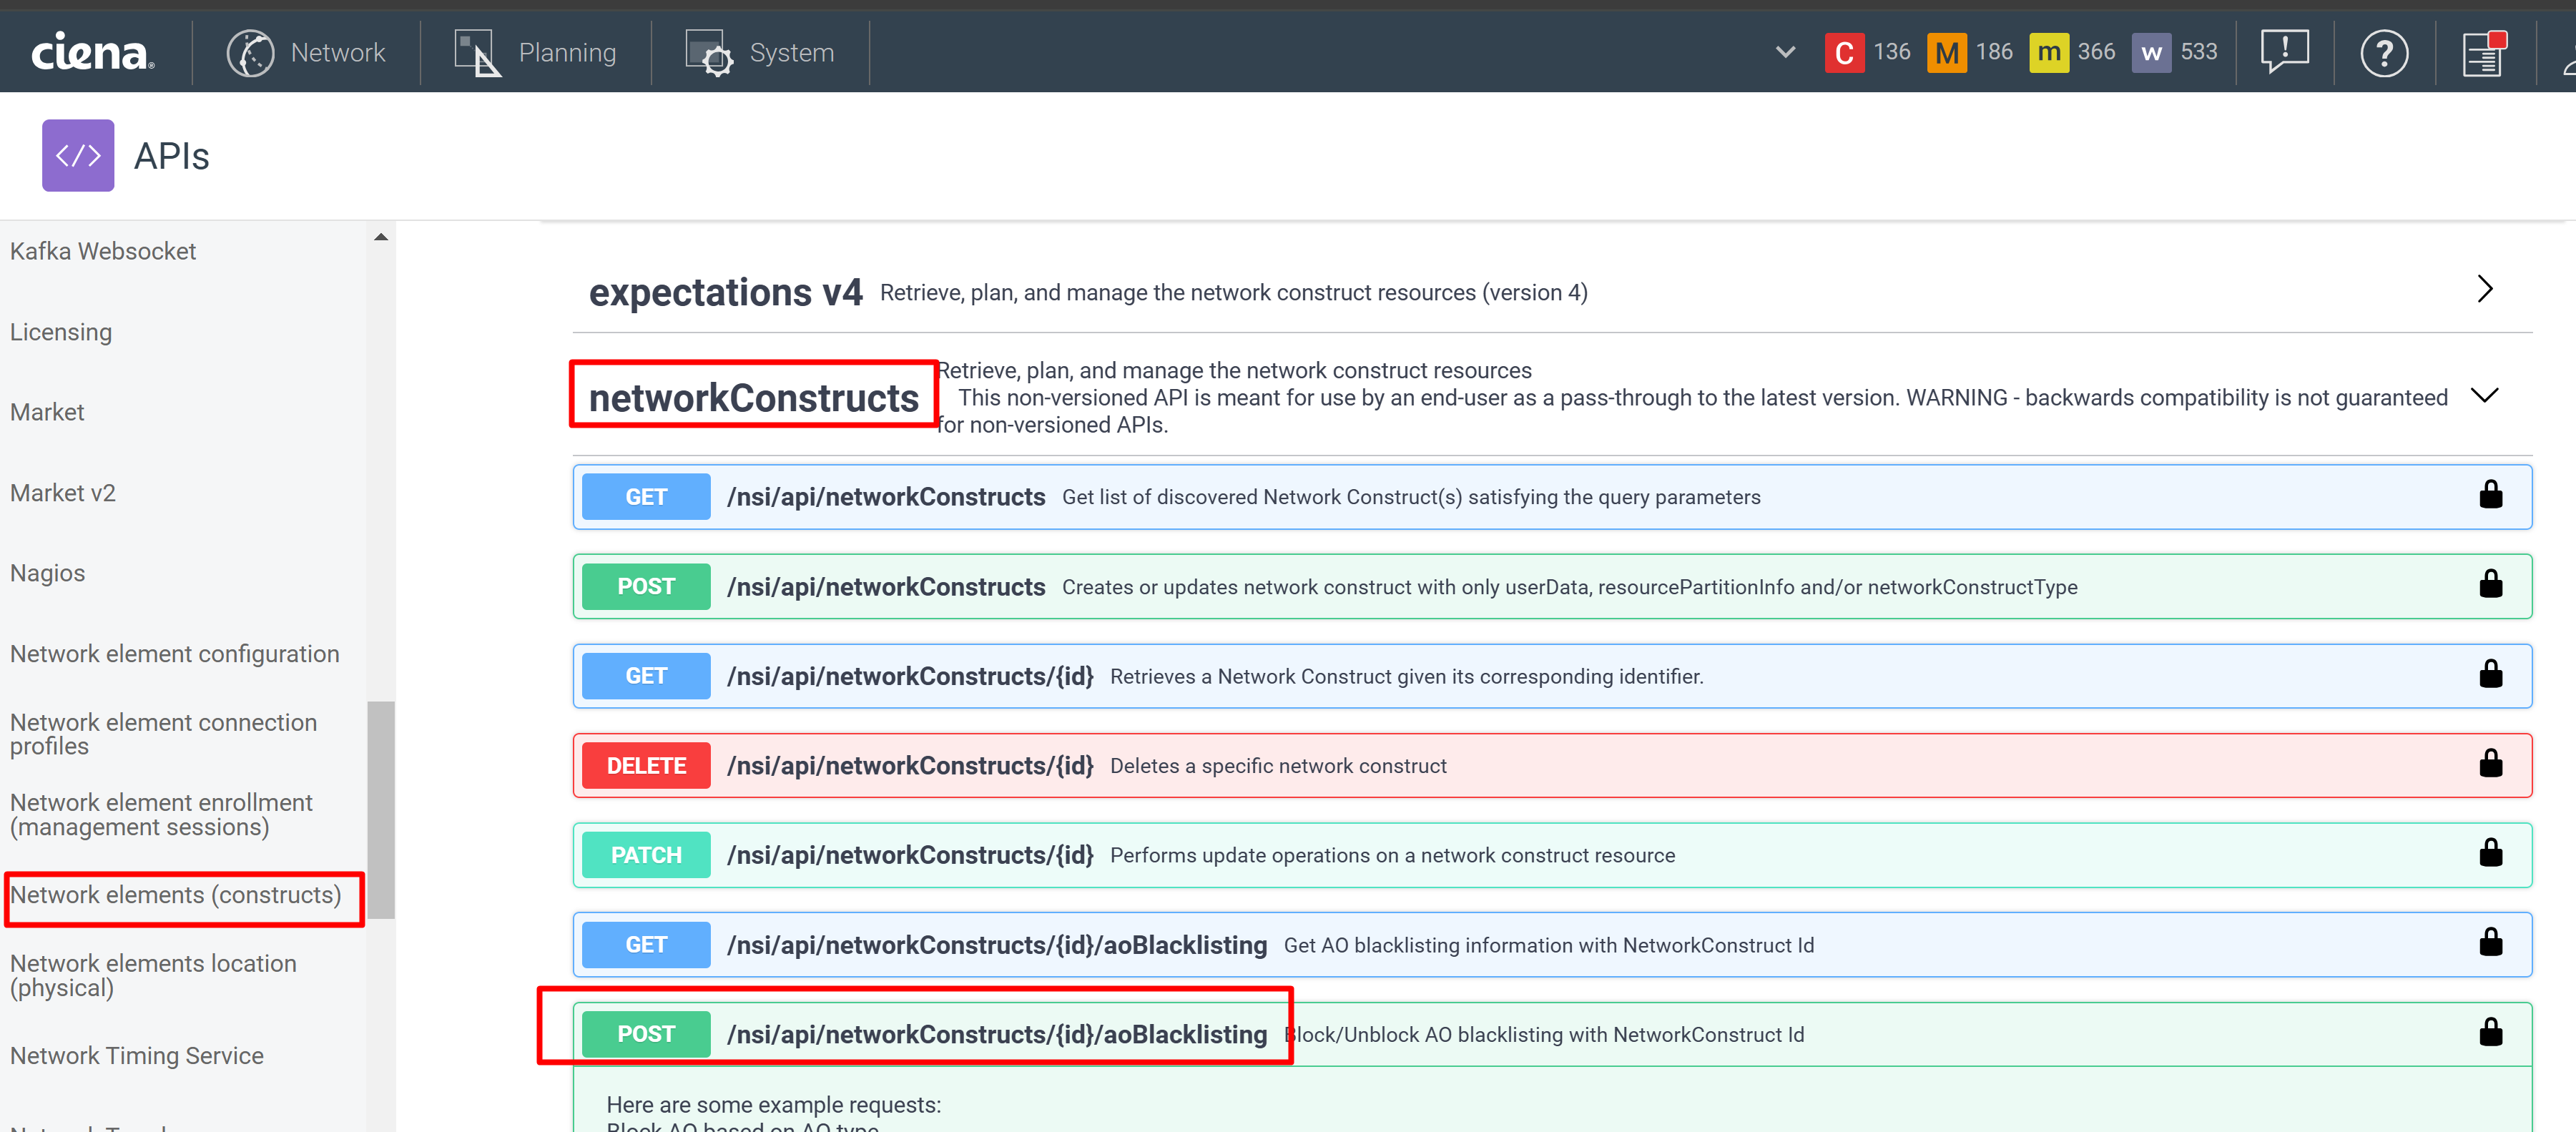Viewport: 2576px width, 1132px height.
Task: Click the purple APIs code icon
Action: 78,155
